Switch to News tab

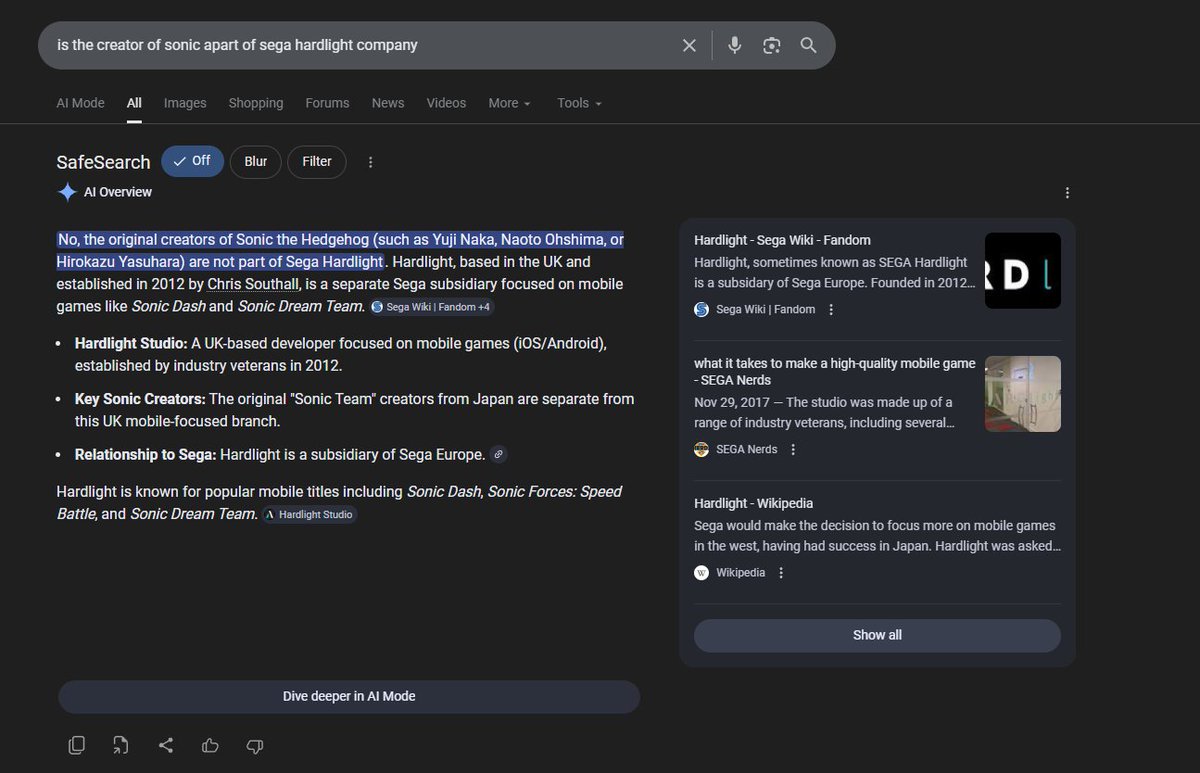(x=388, y=103)
